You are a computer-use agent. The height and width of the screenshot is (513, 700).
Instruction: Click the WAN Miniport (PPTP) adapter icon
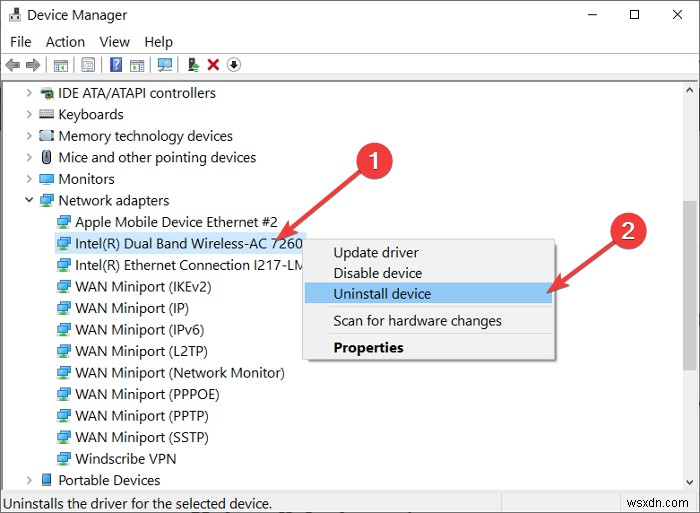pos(63,416)
